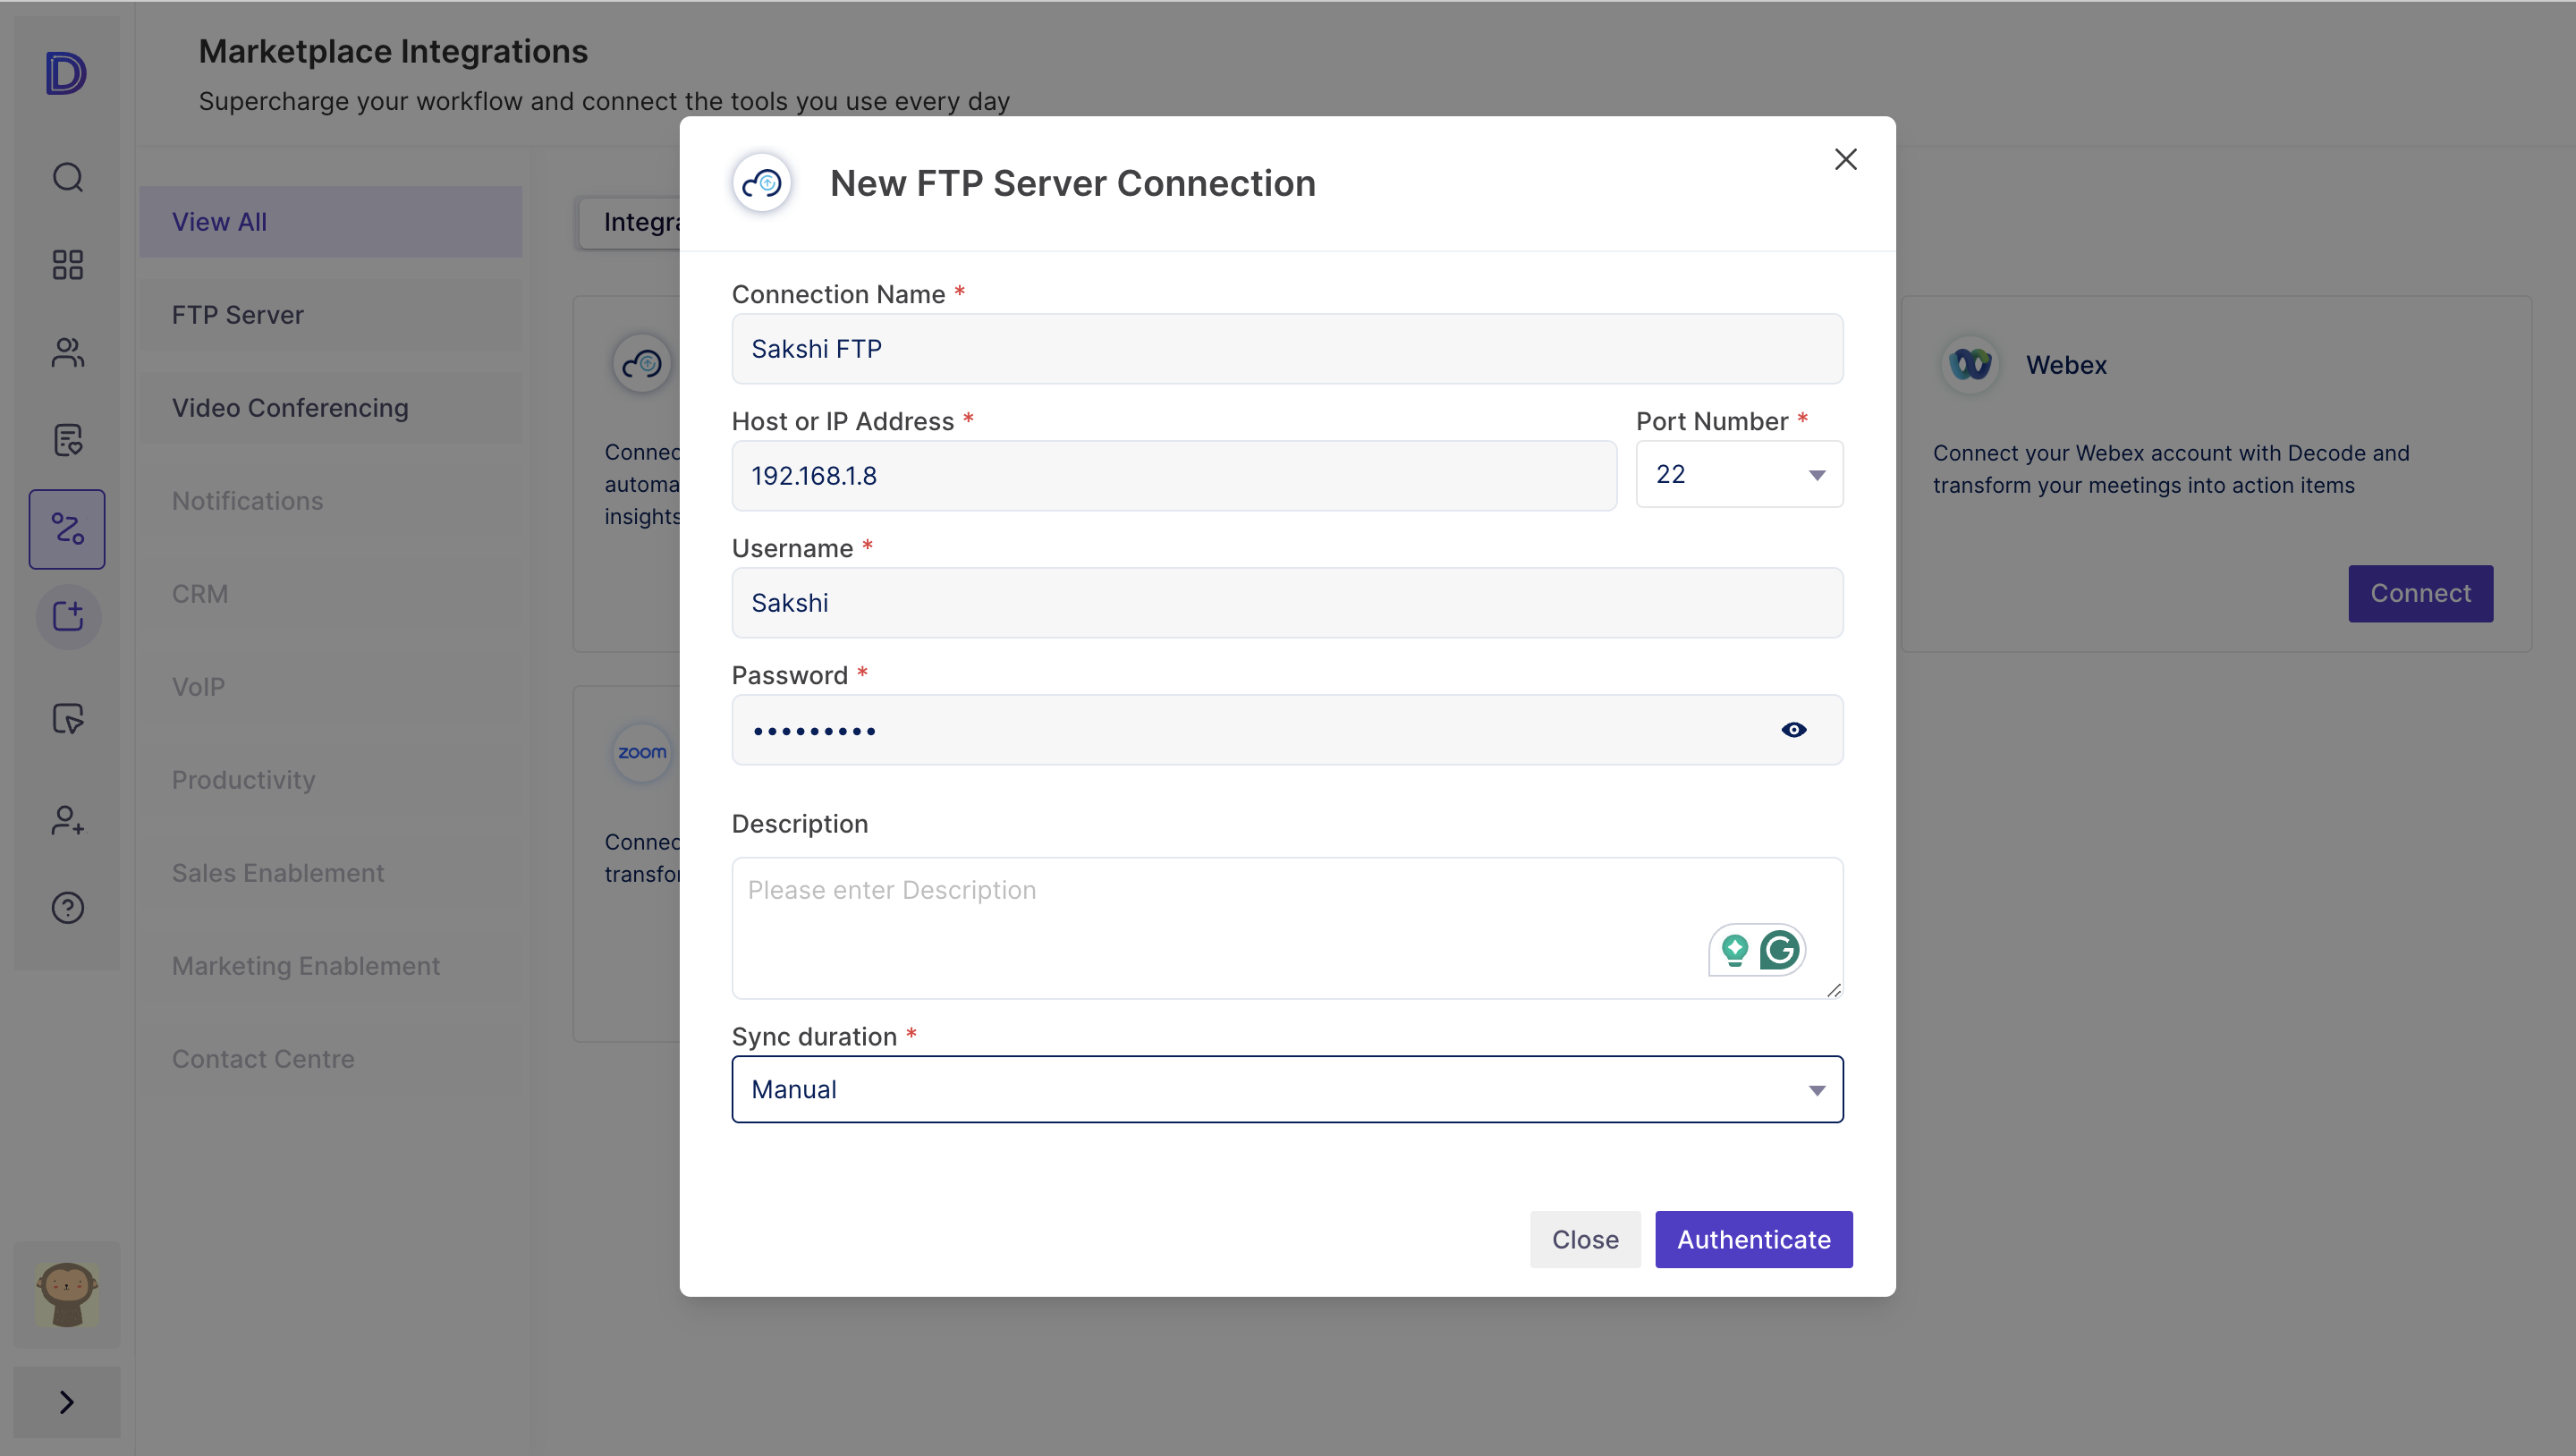
Task: Click the integrations icon in the sidebar
Action: point(67,529)
